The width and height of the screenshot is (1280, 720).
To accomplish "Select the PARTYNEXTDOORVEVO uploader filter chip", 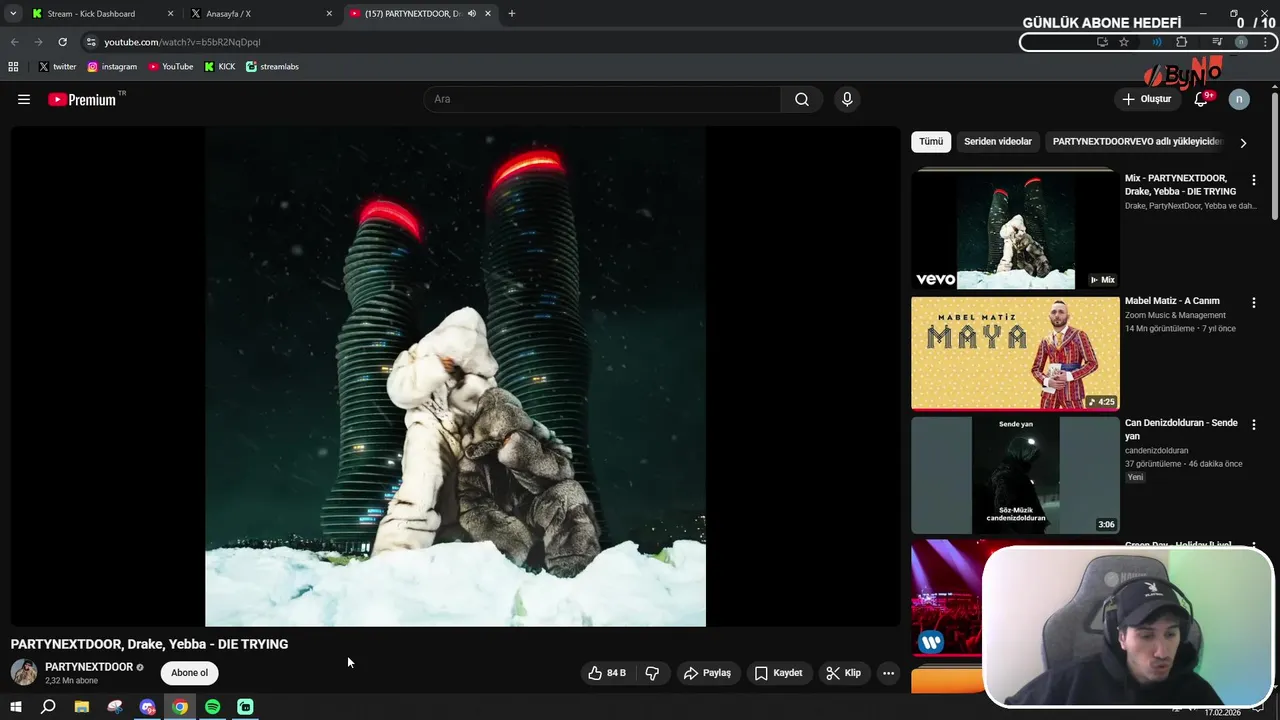I will 1138,142.
